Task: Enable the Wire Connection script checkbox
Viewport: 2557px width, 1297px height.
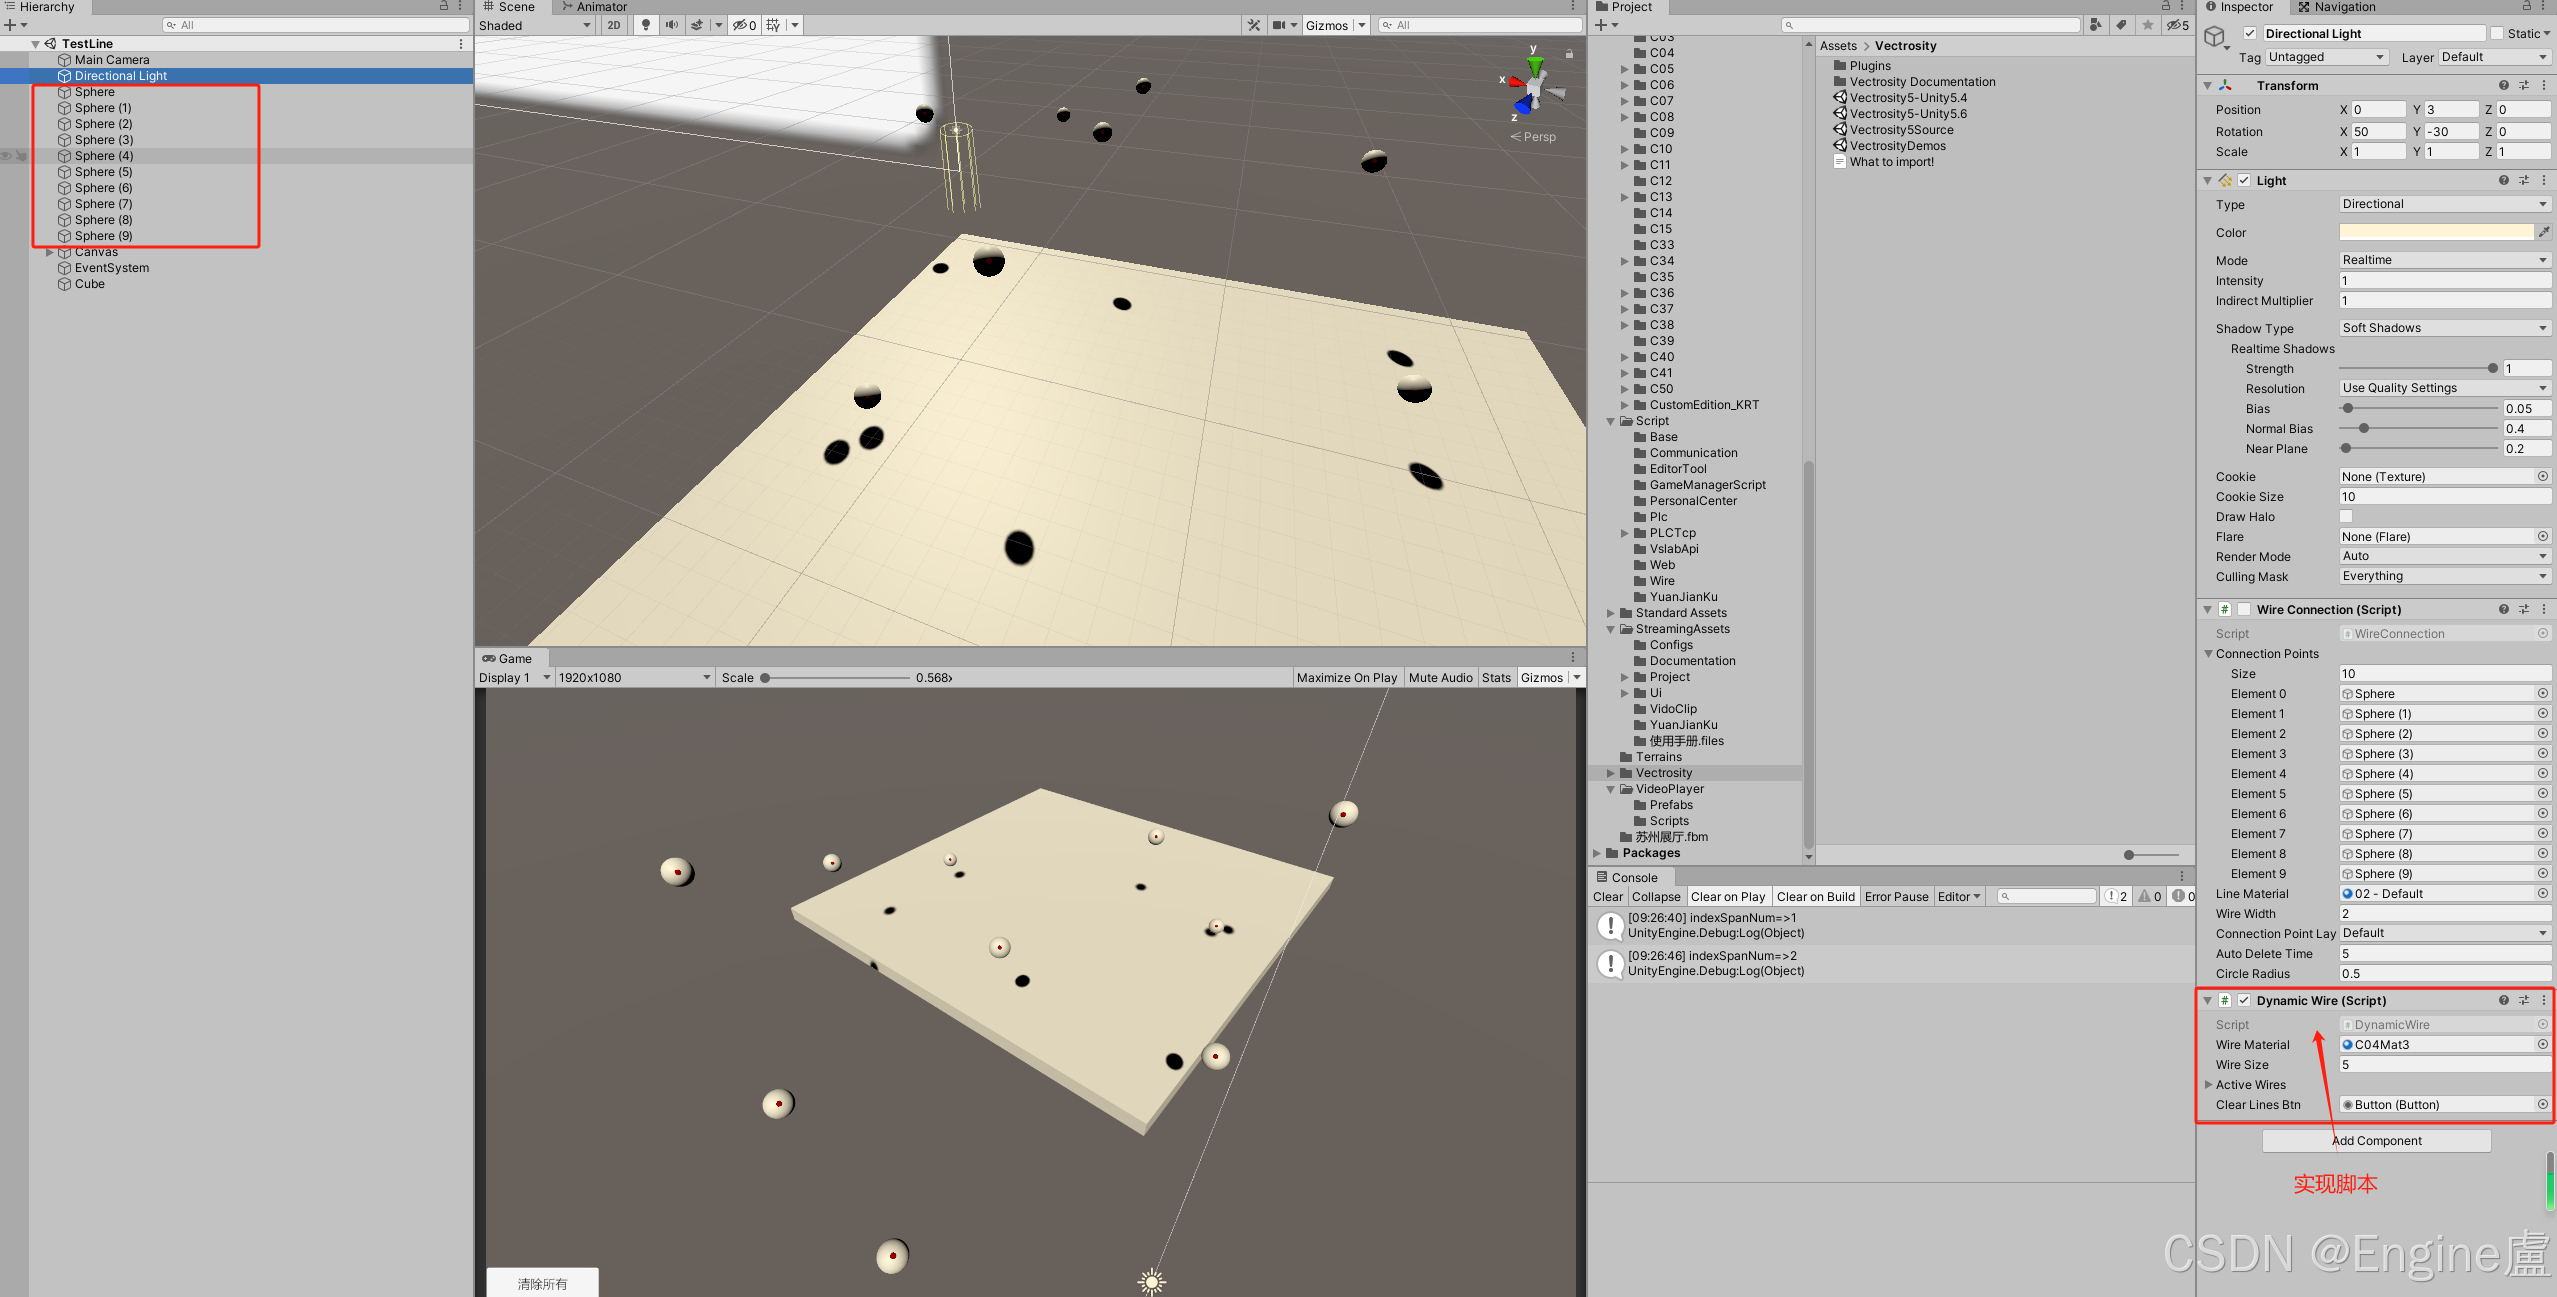Action: [2244, 609]
